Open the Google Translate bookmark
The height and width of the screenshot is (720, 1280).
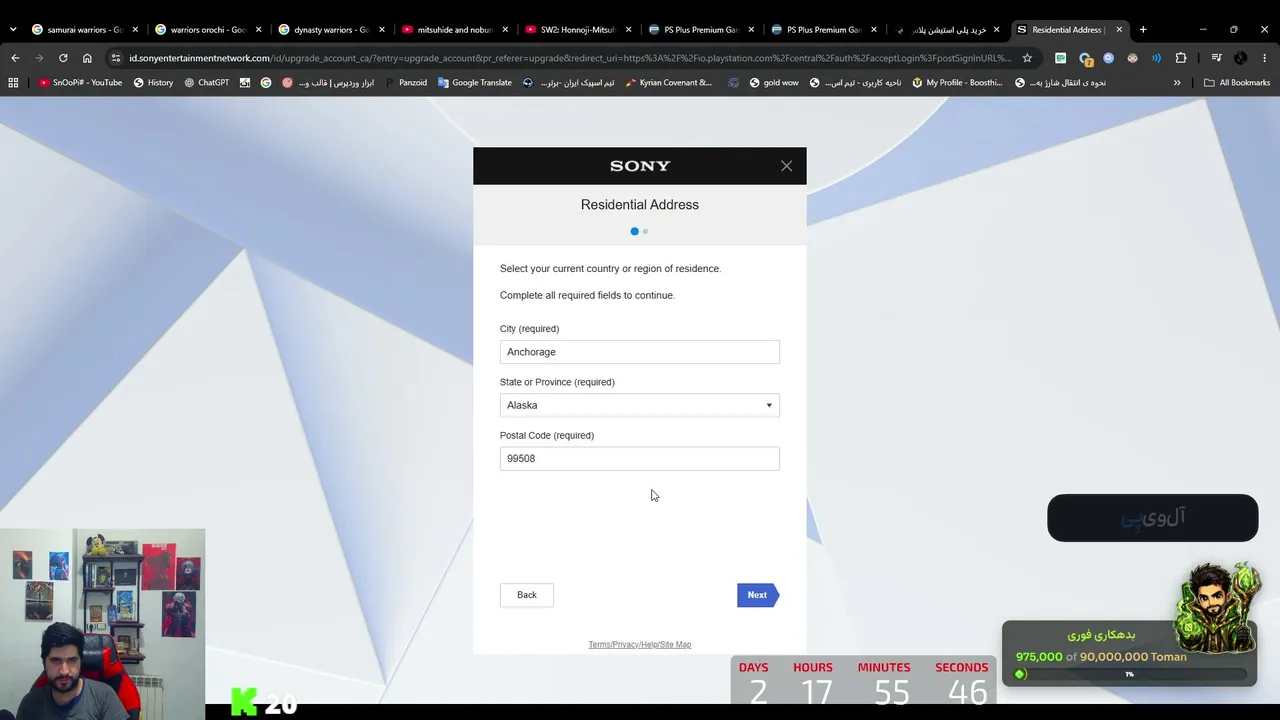[x=475, y=83]
